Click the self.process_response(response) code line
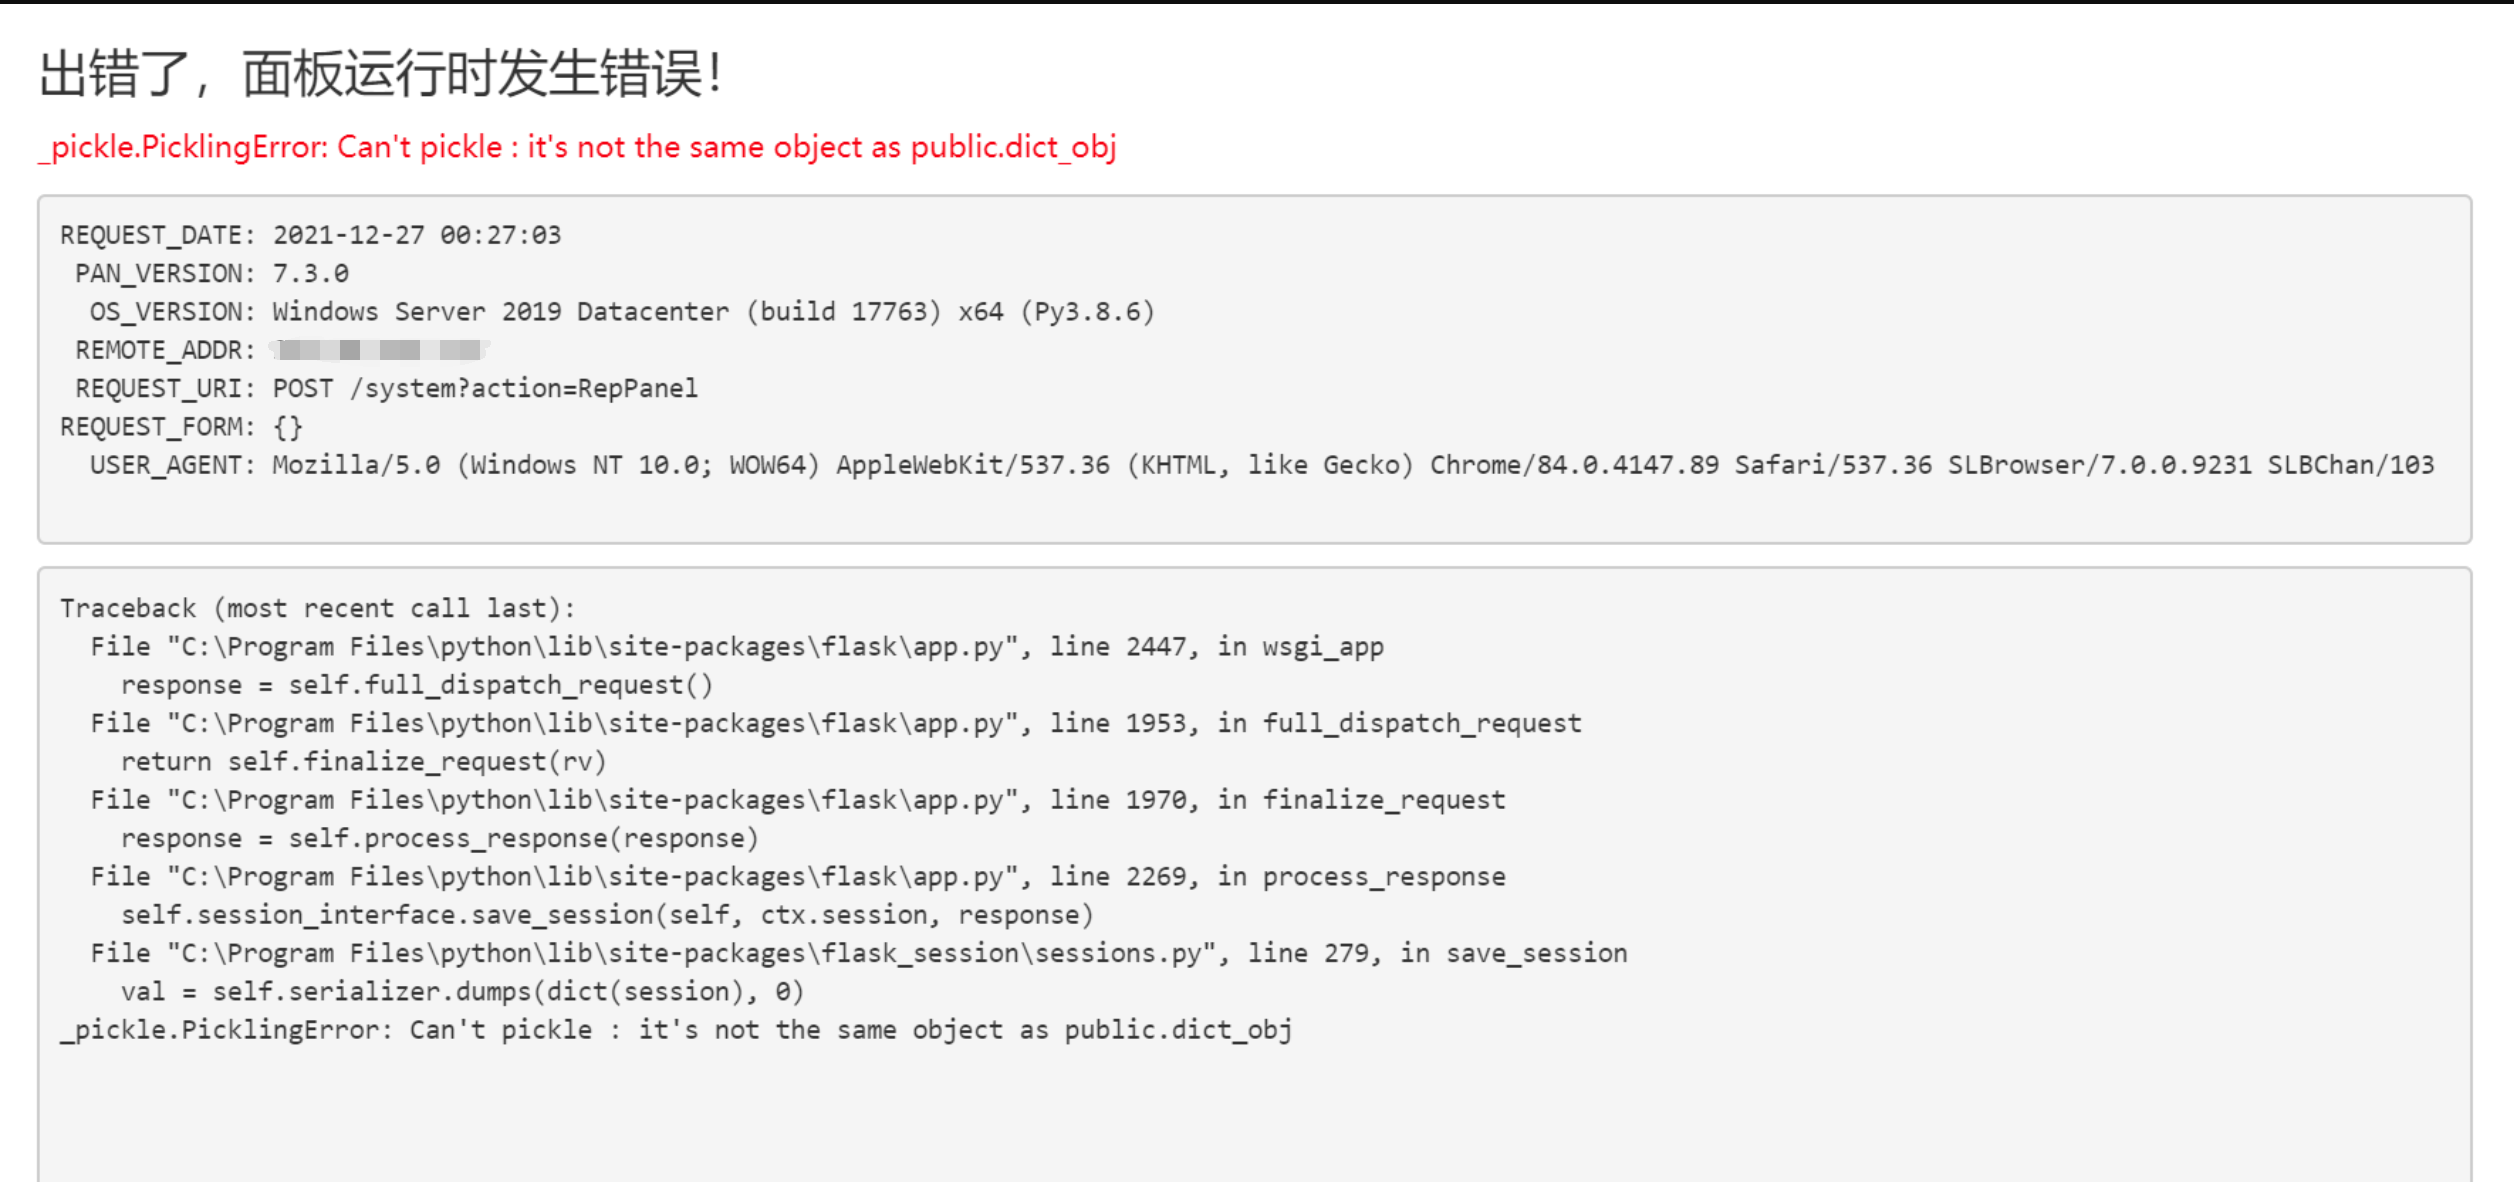This screenshot has height=1182, width=2514. [x=440, y=838]
